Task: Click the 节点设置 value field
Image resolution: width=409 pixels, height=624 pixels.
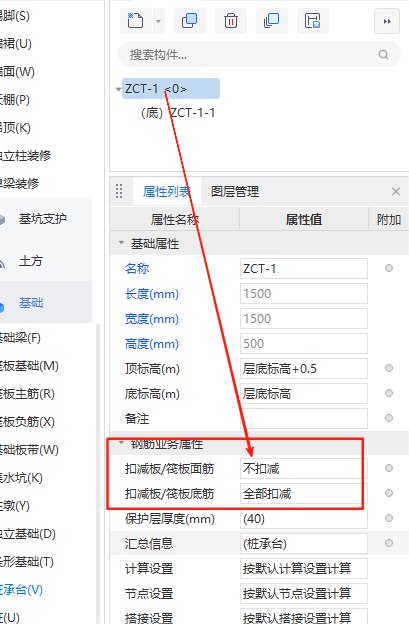Action: pos(304,593)
